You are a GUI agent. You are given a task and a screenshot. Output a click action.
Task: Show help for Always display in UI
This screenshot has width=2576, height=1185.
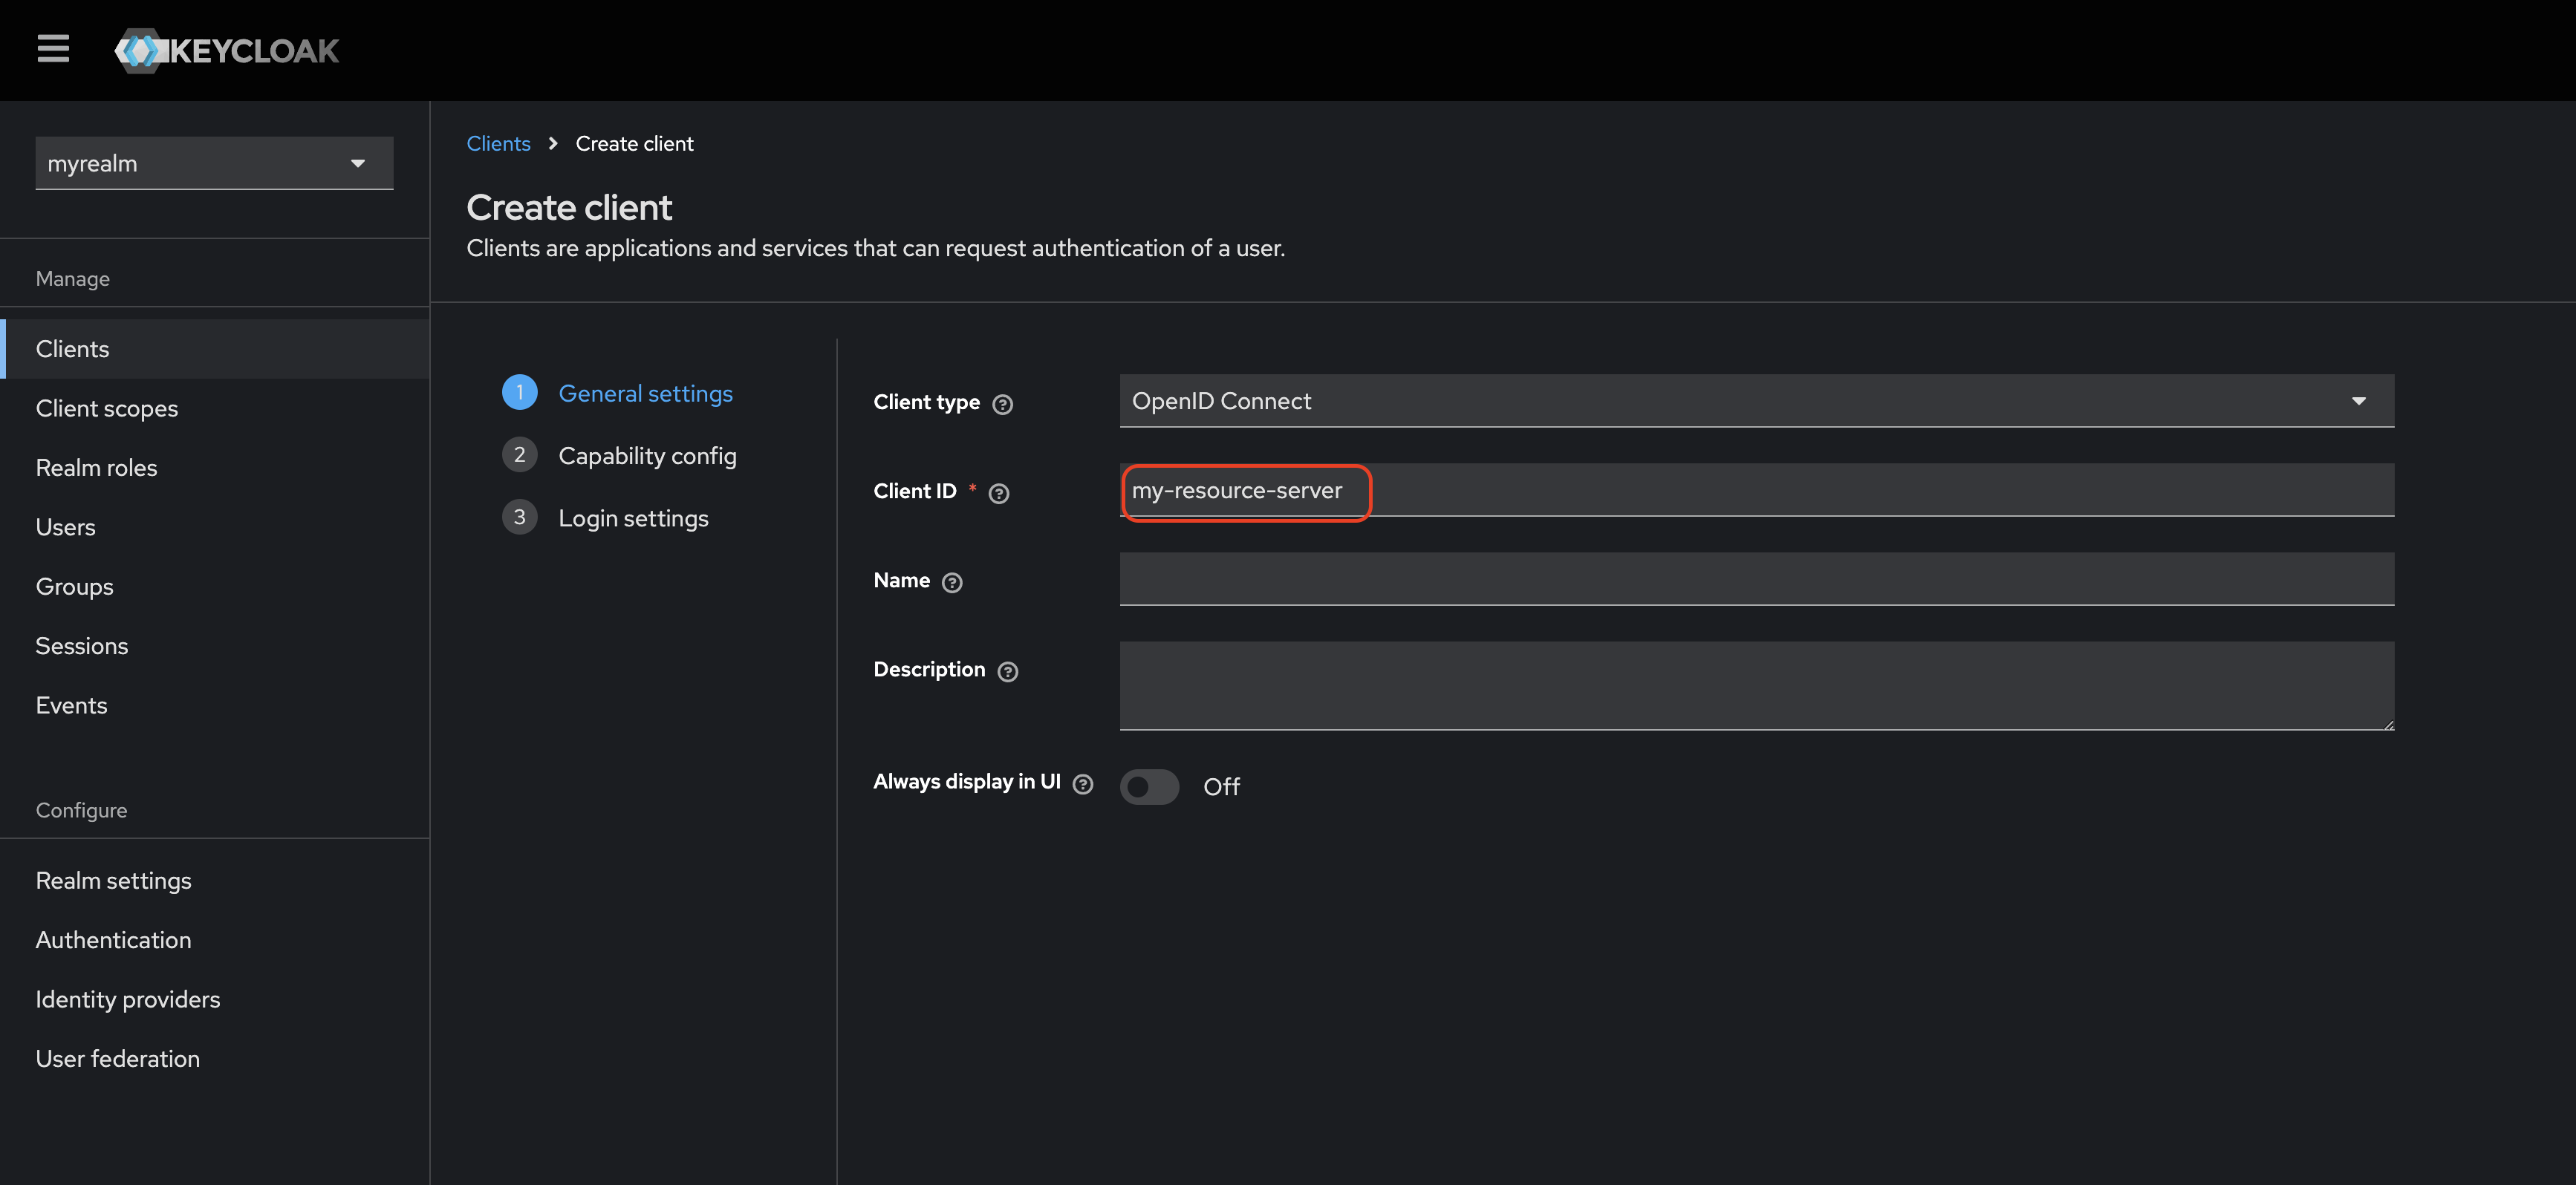click(1082, 784)
